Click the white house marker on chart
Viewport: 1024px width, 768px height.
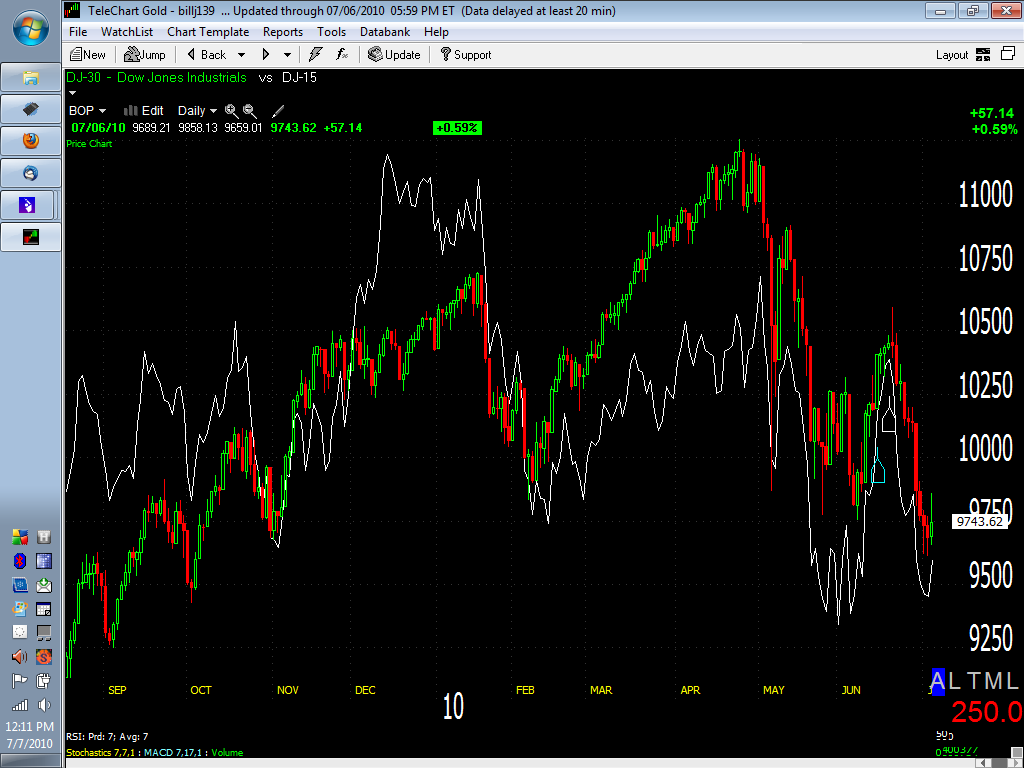click(x=889, y=419)
